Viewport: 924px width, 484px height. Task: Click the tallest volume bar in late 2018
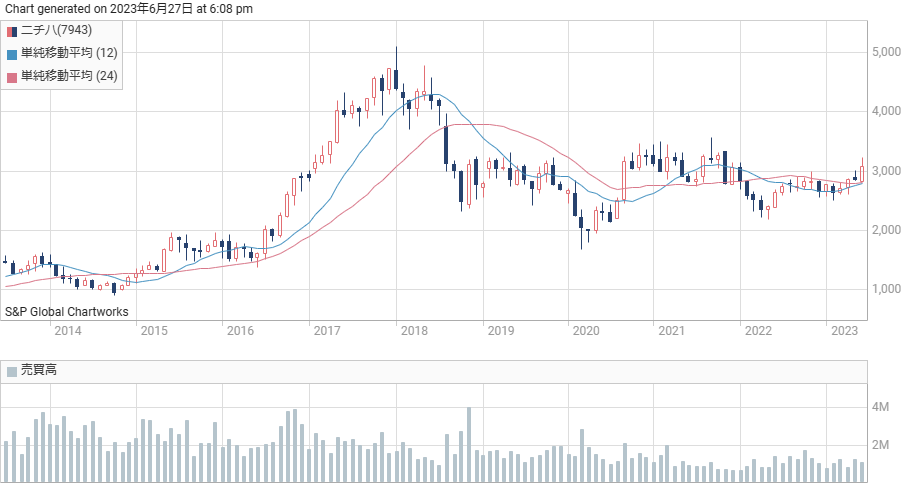pyautogui.click(x=469, y=445)
